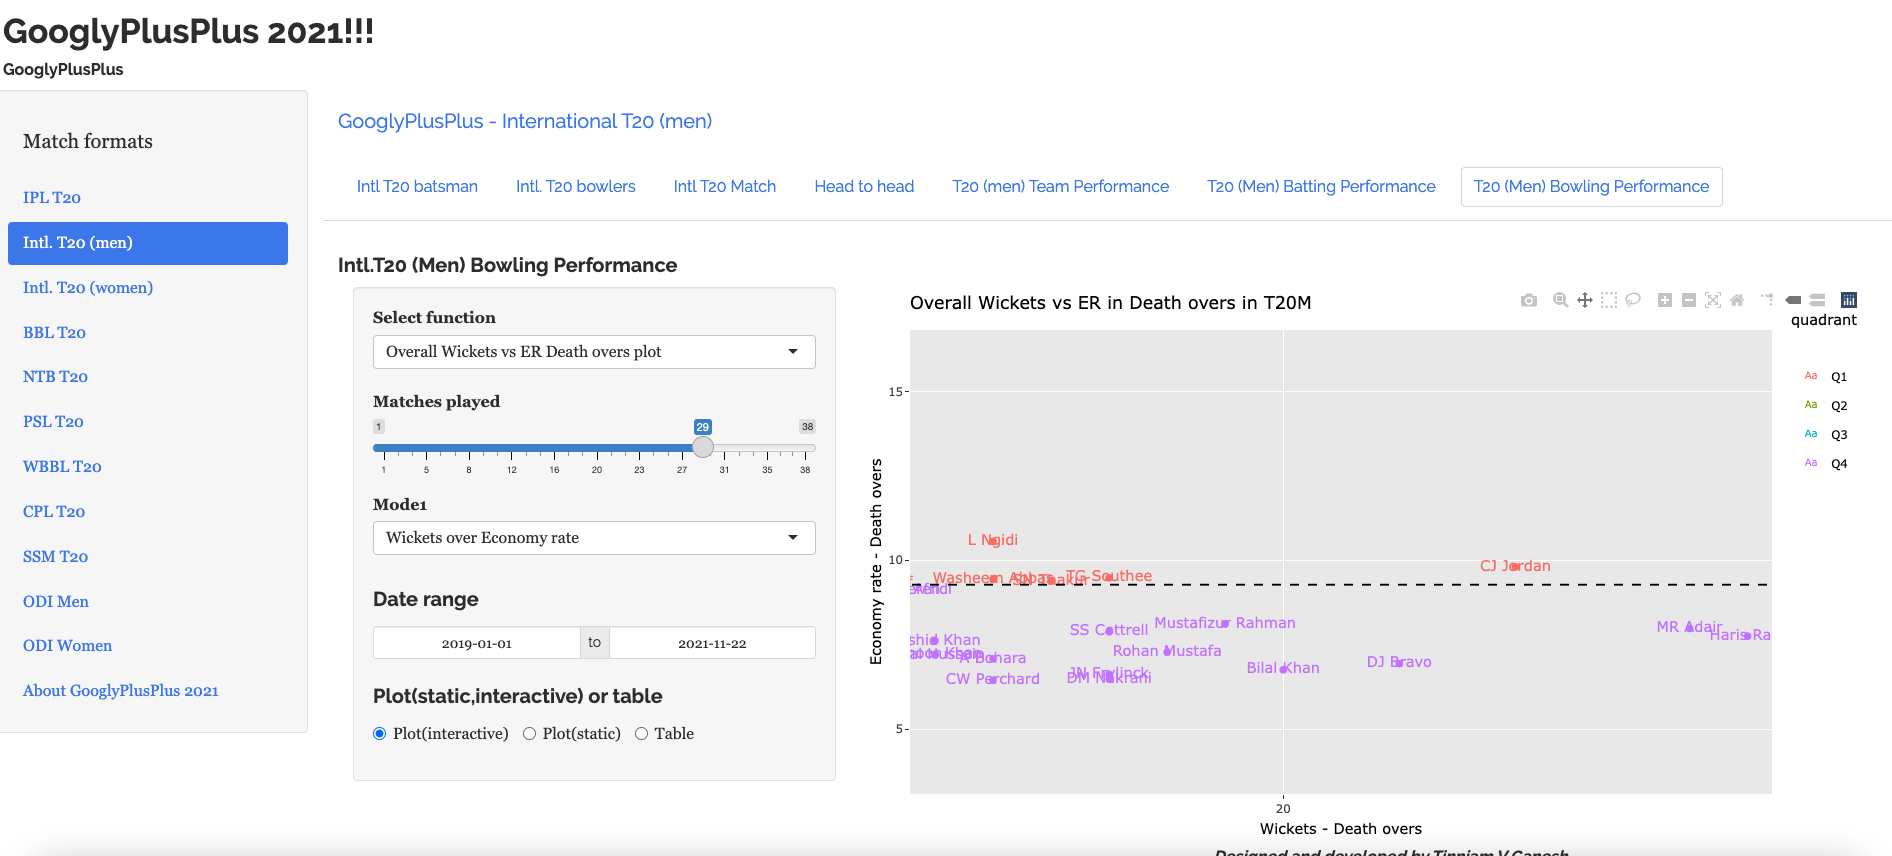This screenshot has width=1892, height=856.
Task: Open the Head to head tab
Action: click(864, 187)
